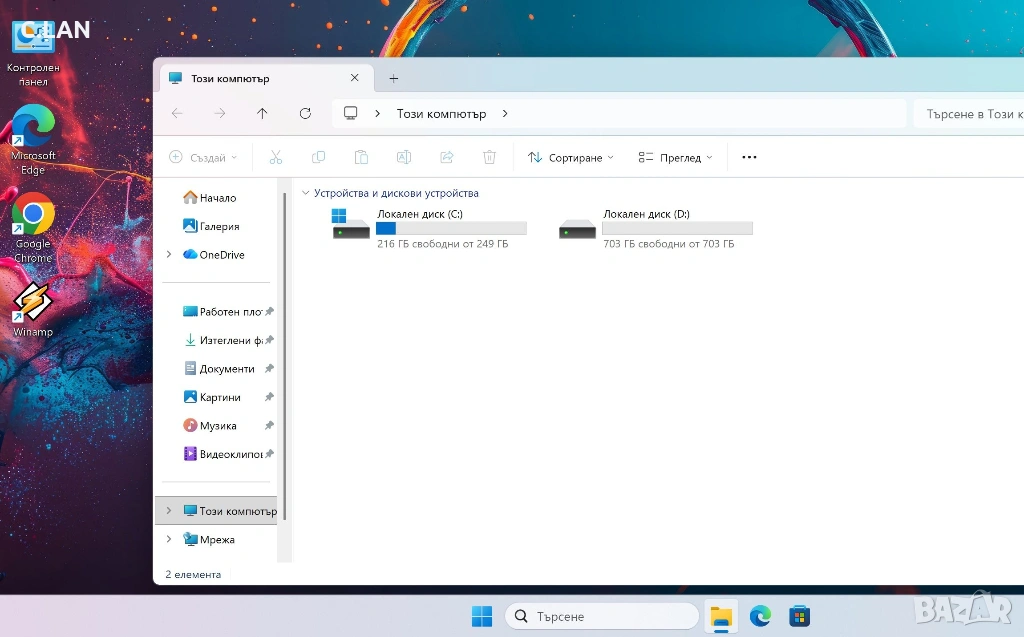The image size is (1024, 637).
Task: Open the Сортиране sort dropdown
Action: pyautogui.click(x=570, y=157)
